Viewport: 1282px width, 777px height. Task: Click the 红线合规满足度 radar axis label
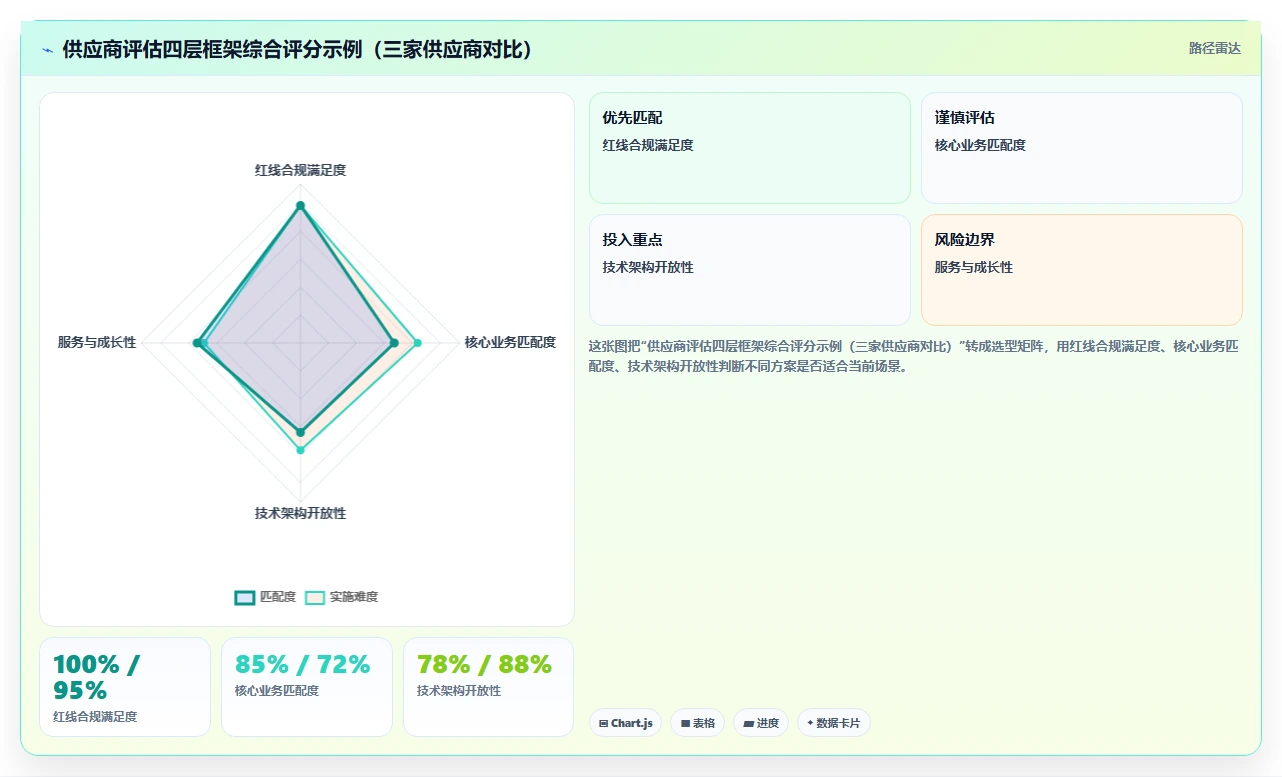point(300,170)
